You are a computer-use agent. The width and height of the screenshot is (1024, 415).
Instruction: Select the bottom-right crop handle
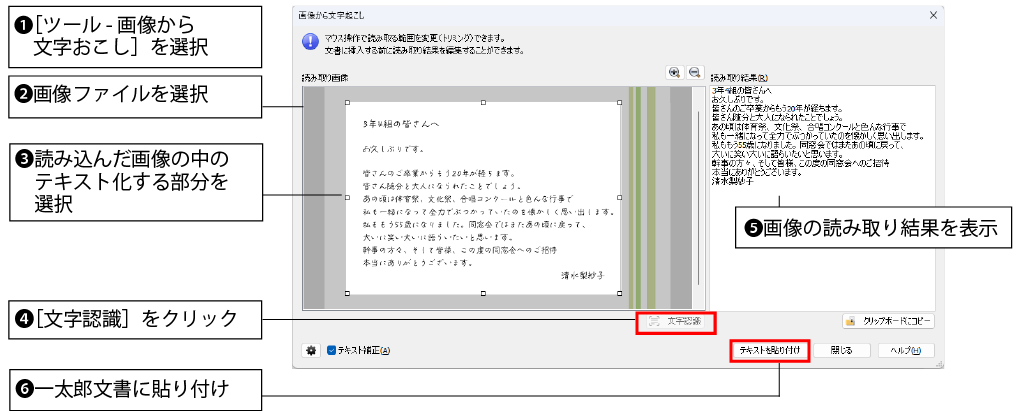tap(621, 294)
